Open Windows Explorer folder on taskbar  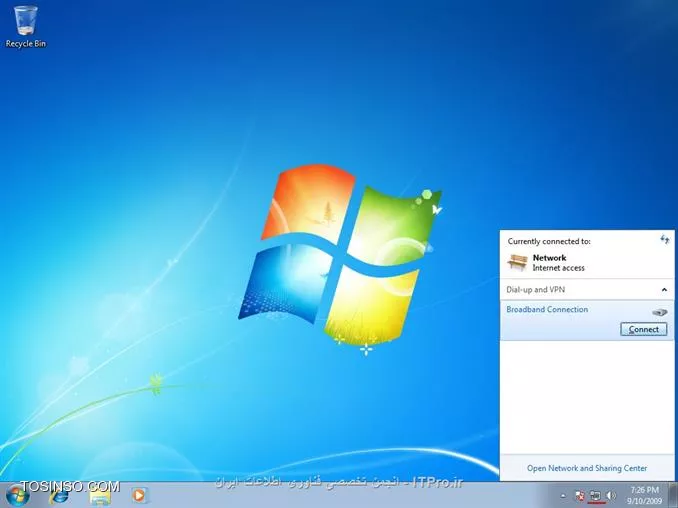pos(100,496)
